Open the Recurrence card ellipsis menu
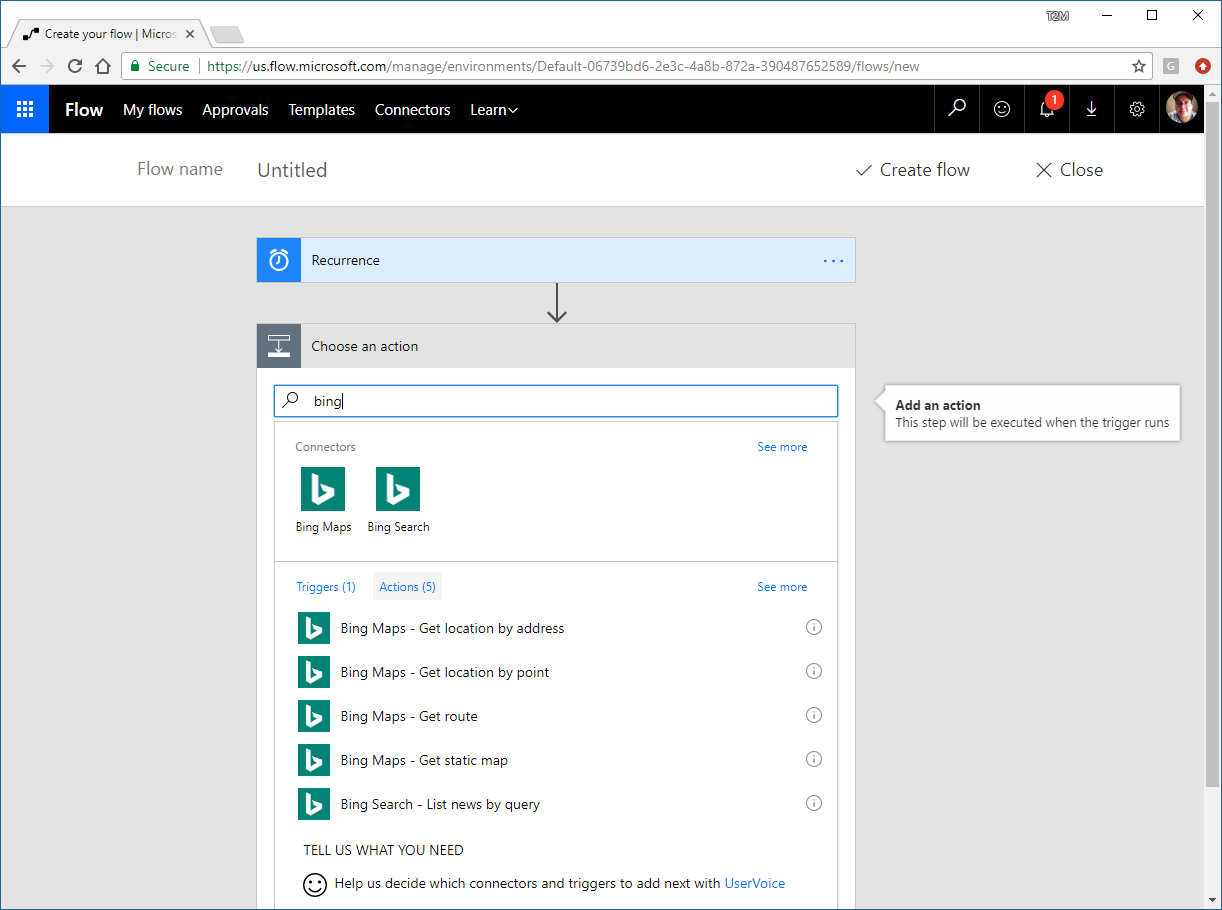The image size is (1222, 910). (833, 260)
